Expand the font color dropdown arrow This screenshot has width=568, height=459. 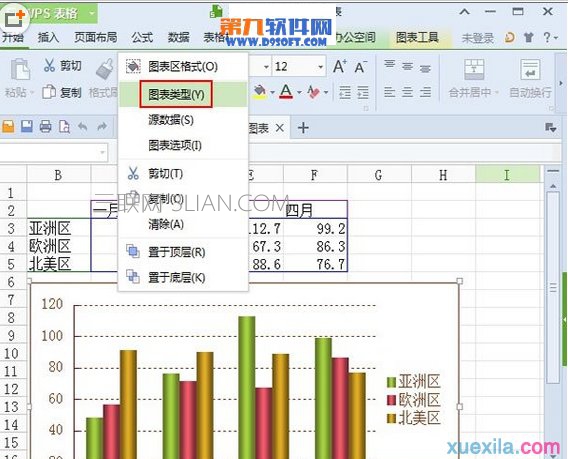[299, 92]
